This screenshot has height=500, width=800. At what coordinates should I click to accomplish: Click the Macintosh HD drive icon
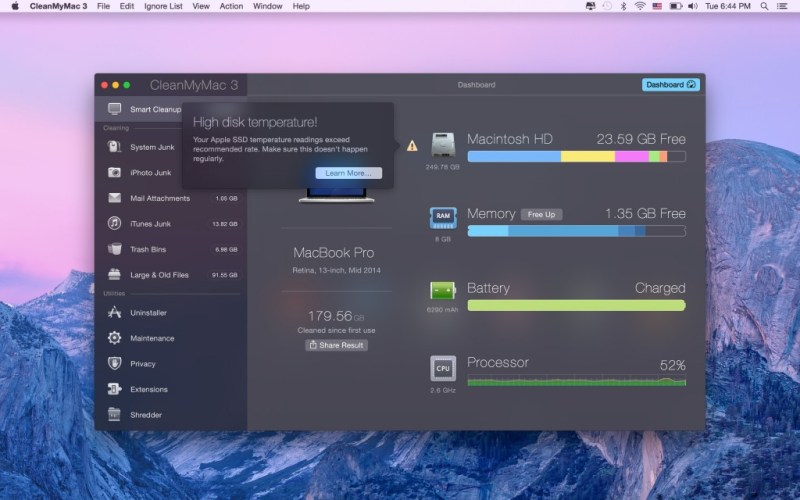pyautogui.click(x=442, y=145)
